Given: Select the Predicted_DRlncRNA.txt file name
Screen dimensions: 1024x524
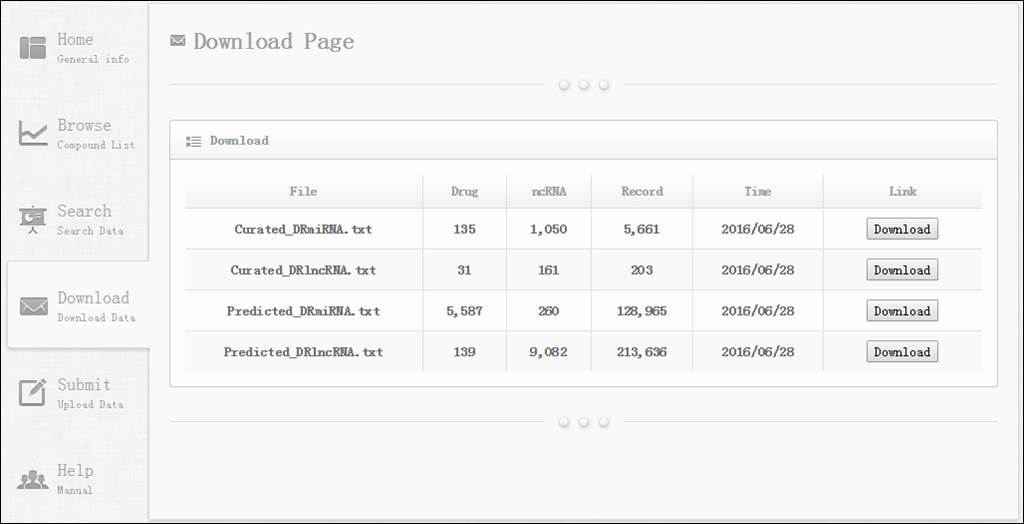Looking at the screenshot, I should pos(304,352).
